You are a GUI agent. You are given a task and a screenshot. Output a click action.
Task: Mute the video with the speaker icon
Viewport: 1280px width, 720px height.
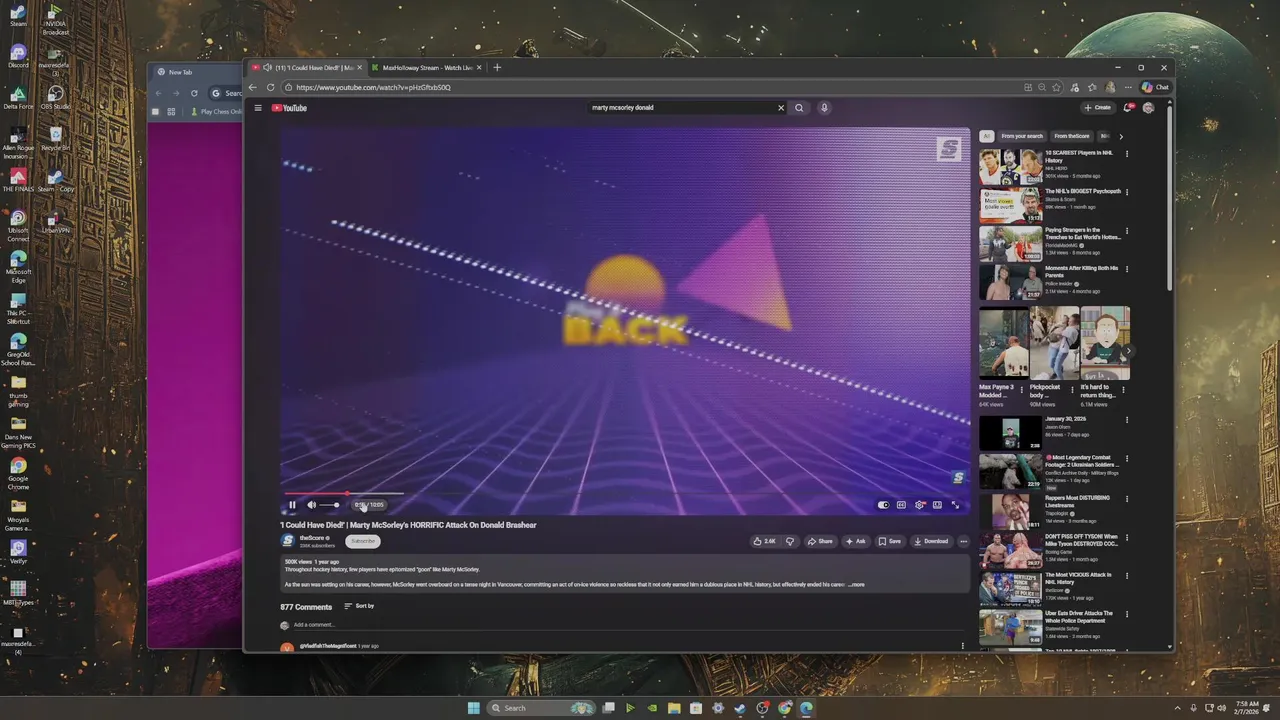click(x=311, y=505)
